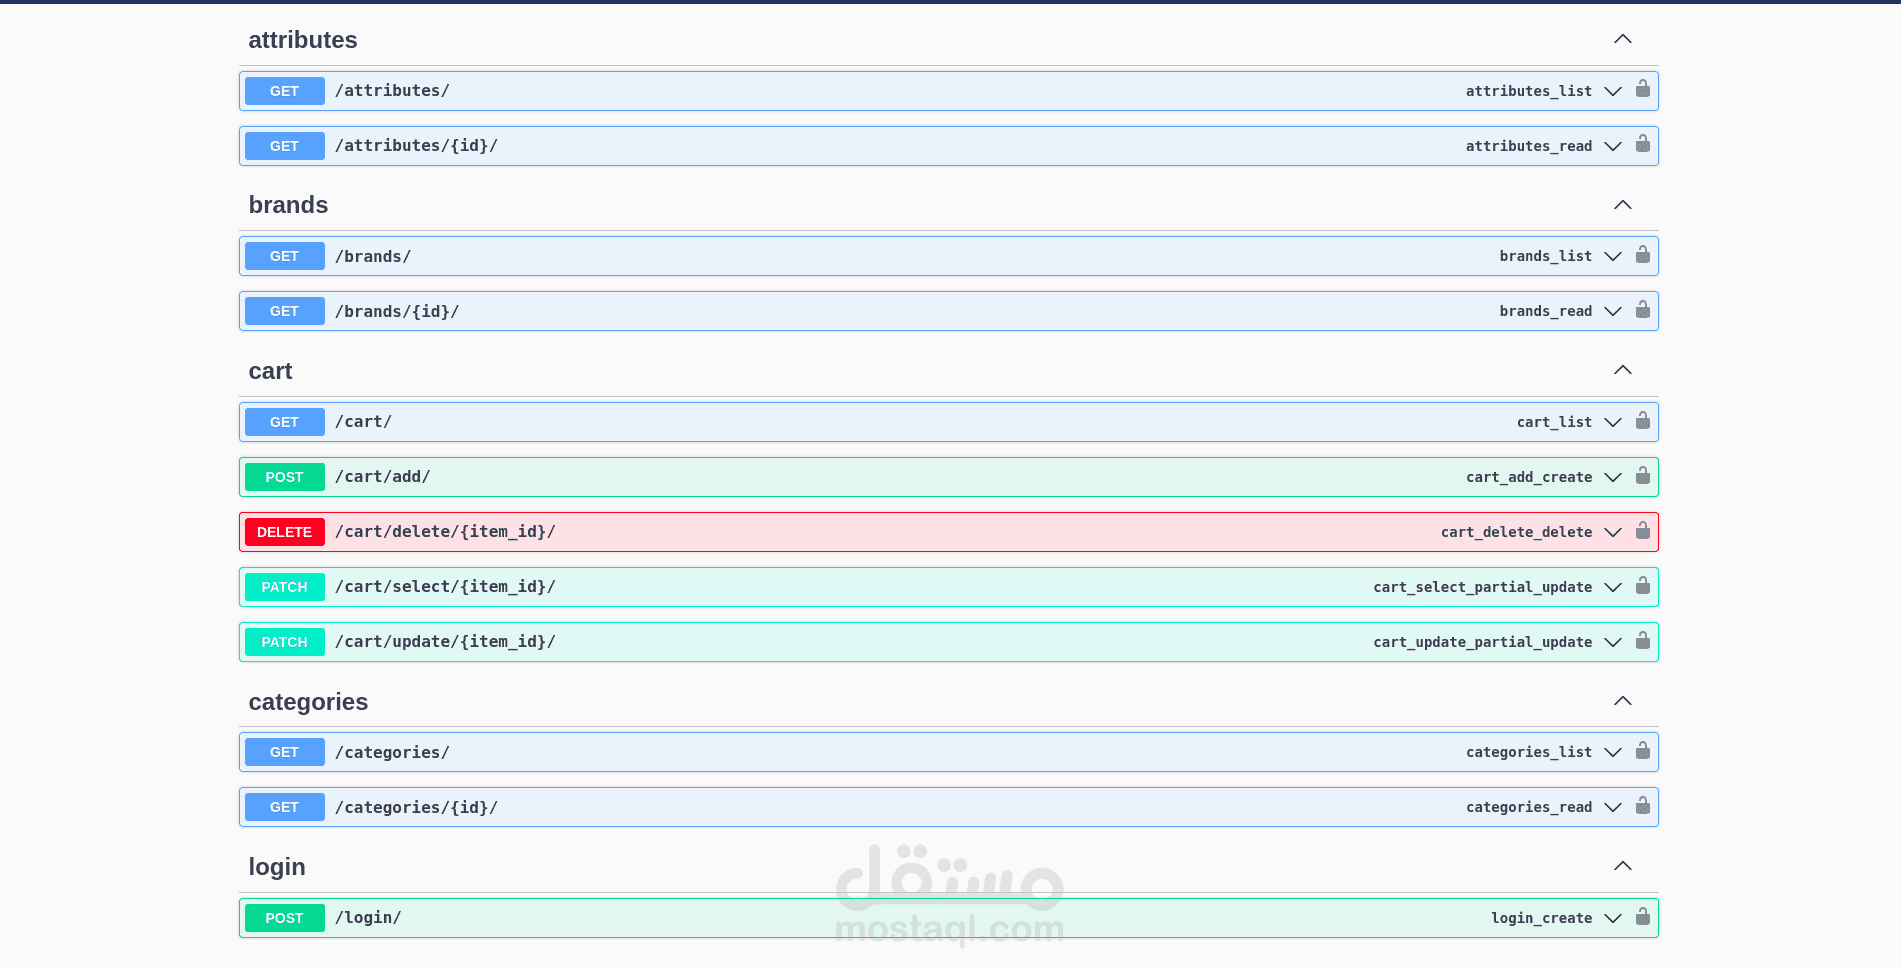
Task: Click the cart section heading
Action: [270, 371]
